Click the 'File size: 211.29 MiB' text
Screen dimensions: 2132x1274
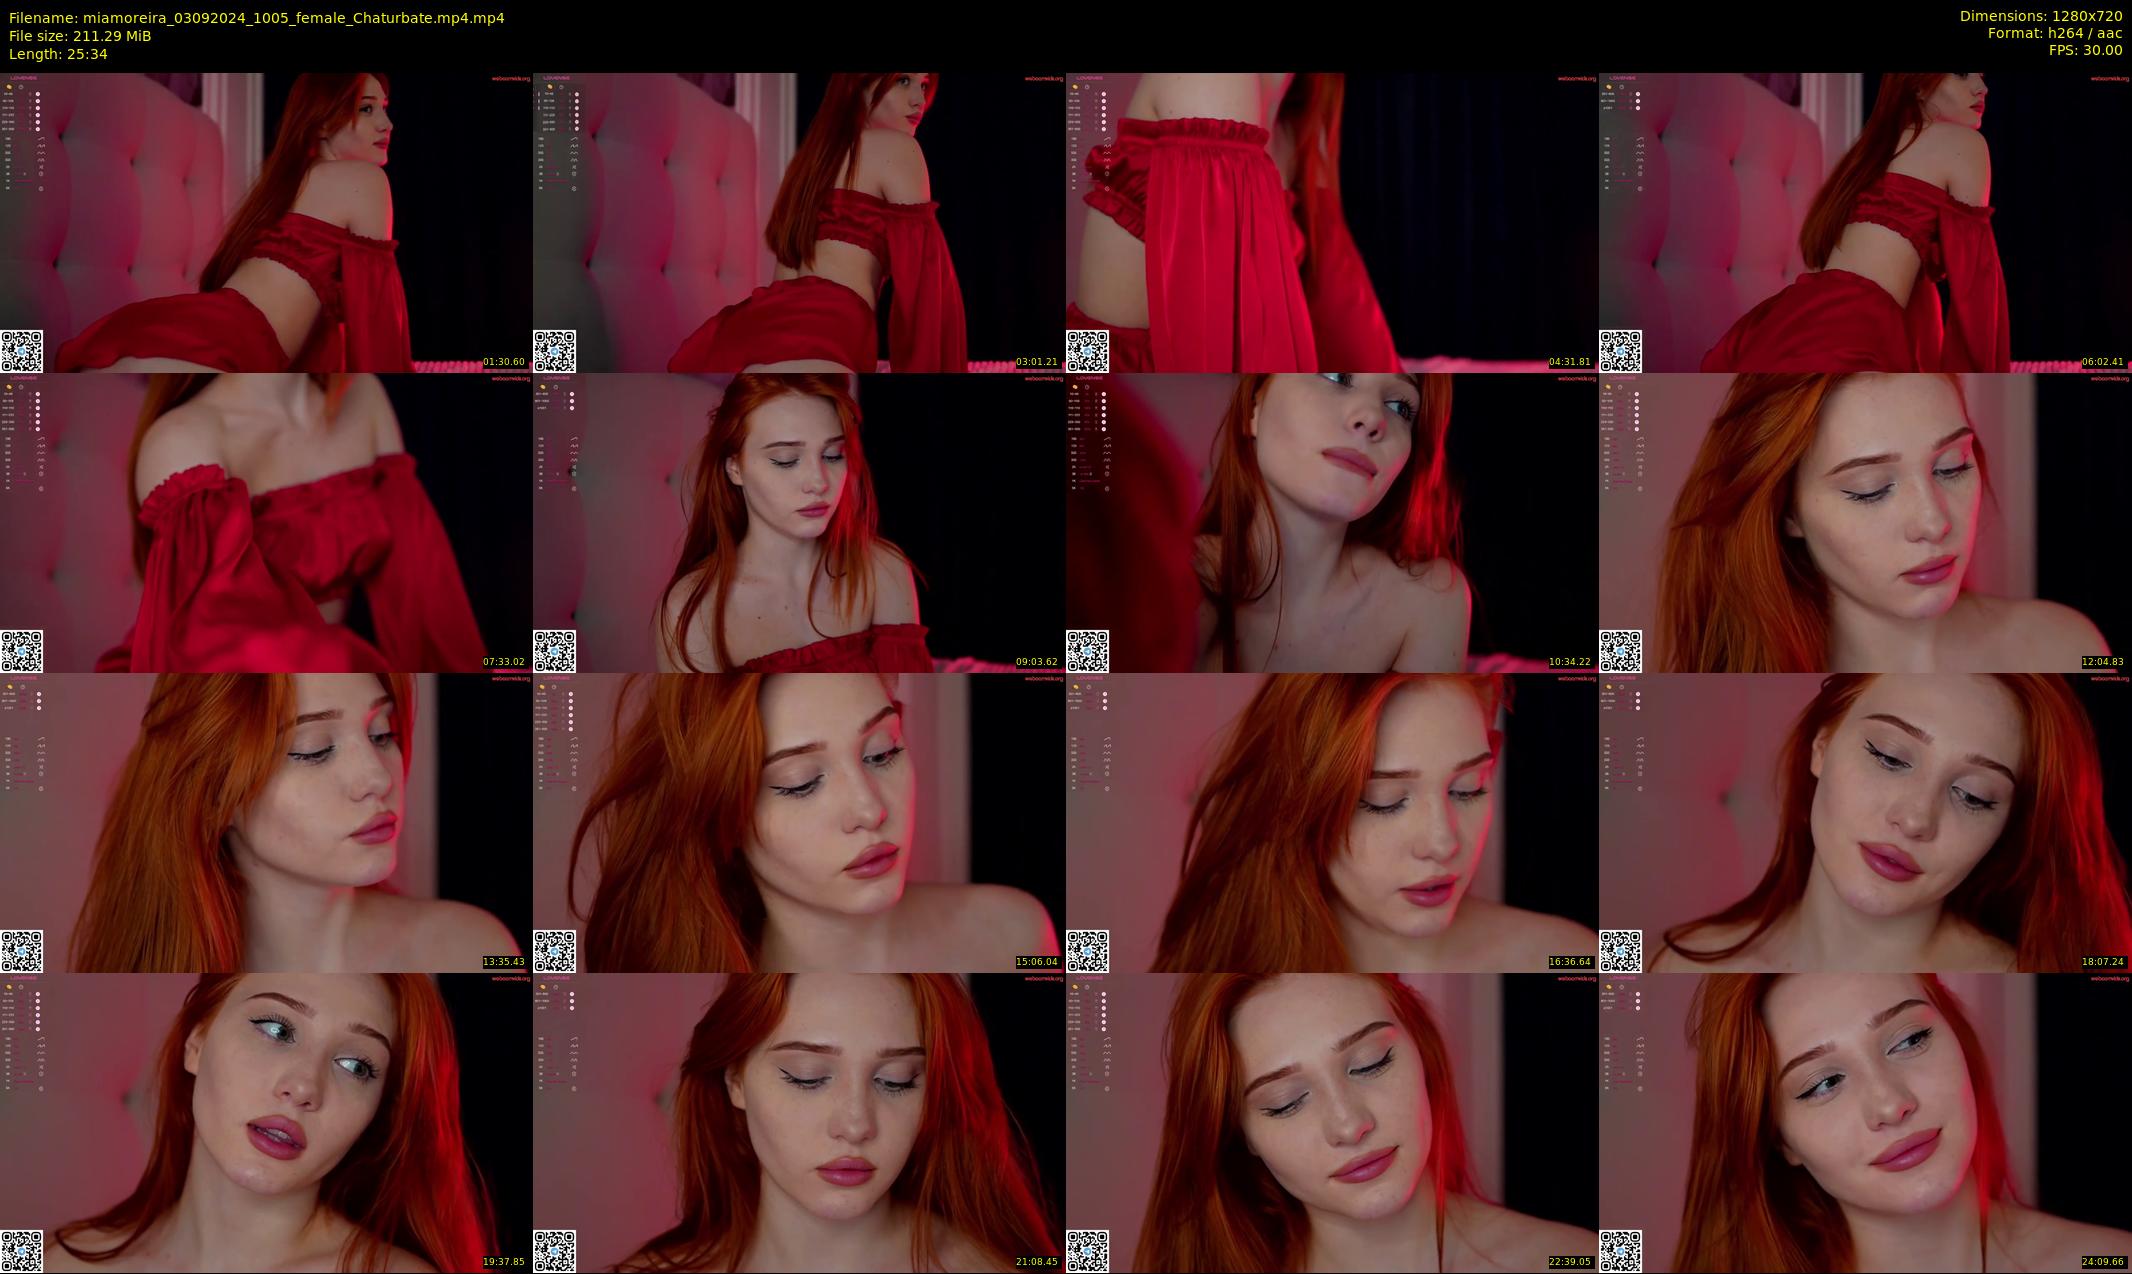click(80, 36)
